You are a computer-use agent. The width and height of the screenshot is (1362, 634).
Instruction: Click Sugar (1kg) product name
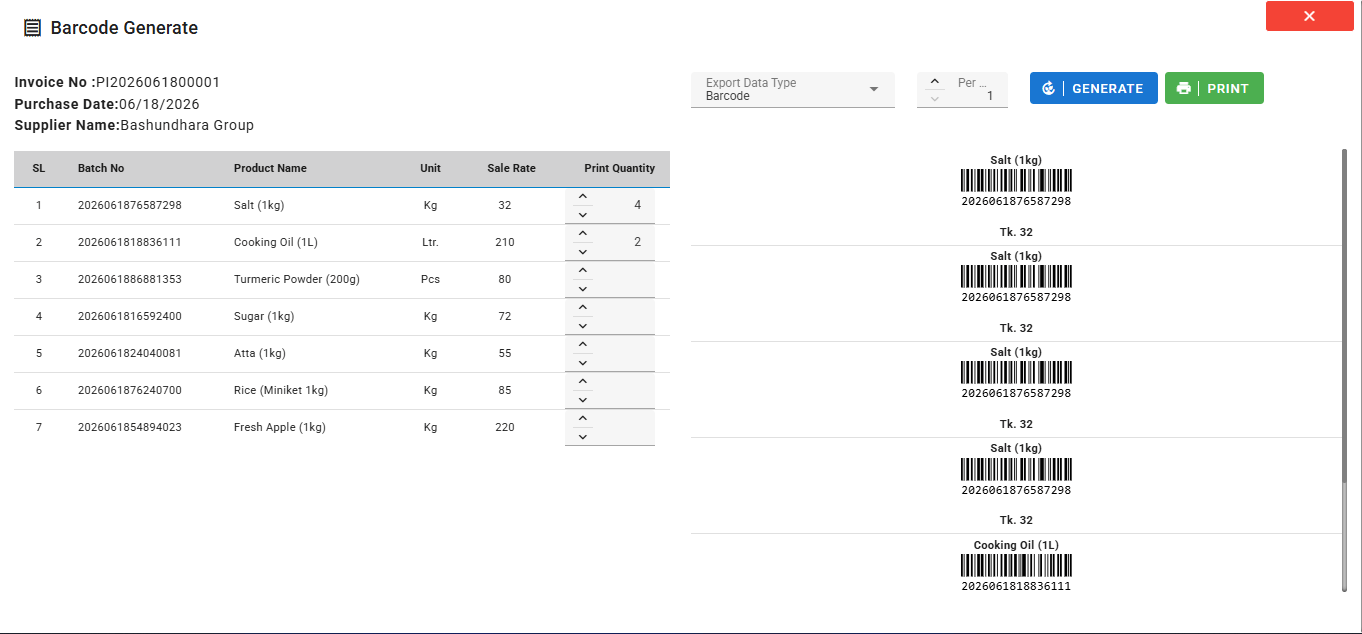coord(264,316)
